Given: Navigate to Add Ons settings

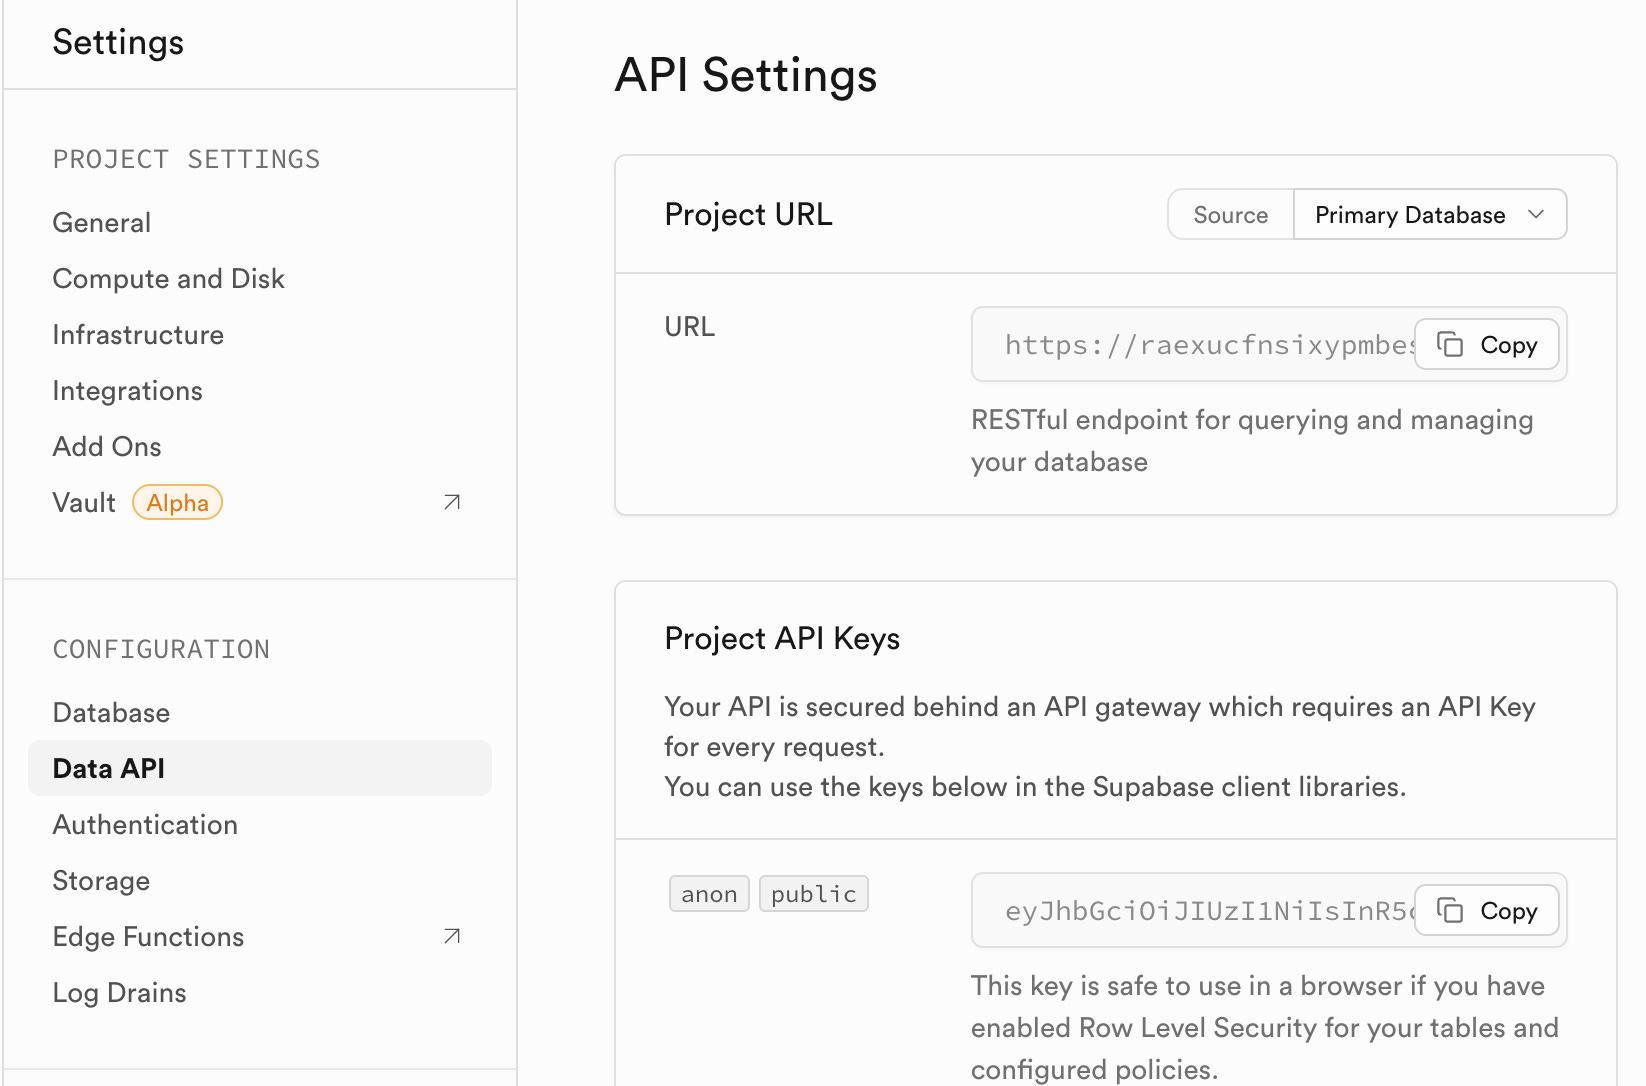Looking at the screenshot, I should [x=107, y=447].
